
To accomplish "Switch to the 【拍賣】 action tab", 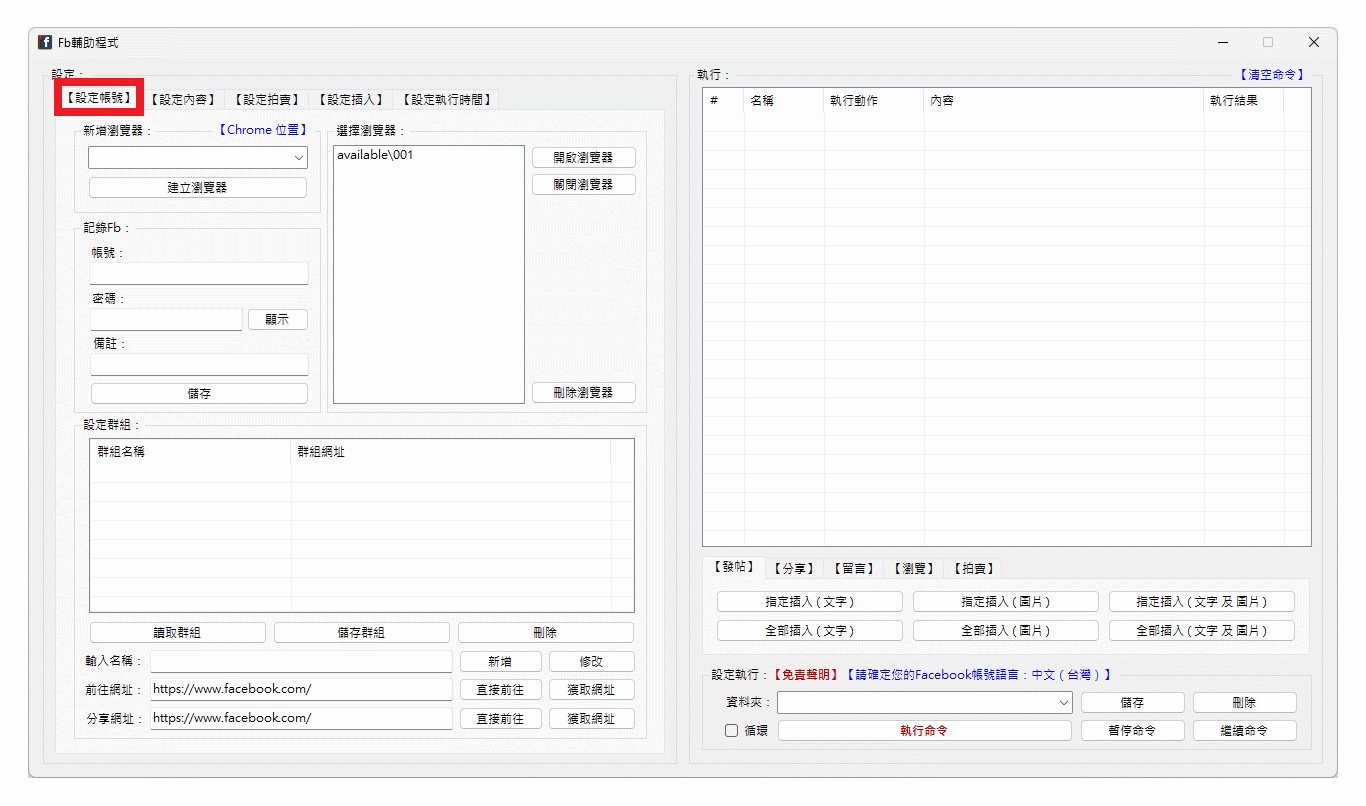I will click(x=974, y=568).
